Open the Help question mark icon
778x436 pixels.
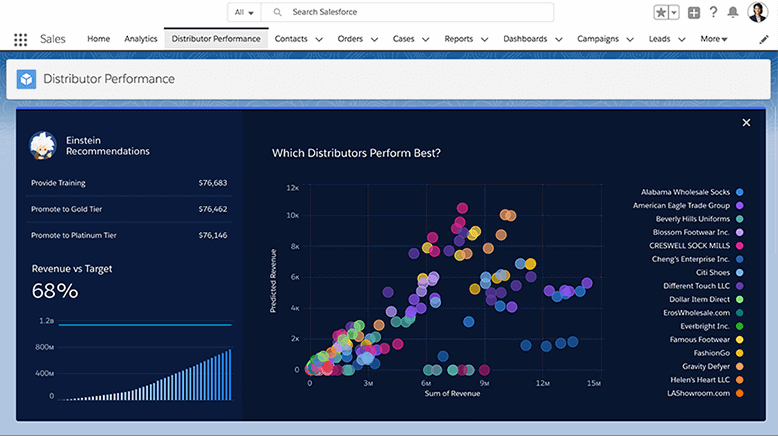[713, 12]
